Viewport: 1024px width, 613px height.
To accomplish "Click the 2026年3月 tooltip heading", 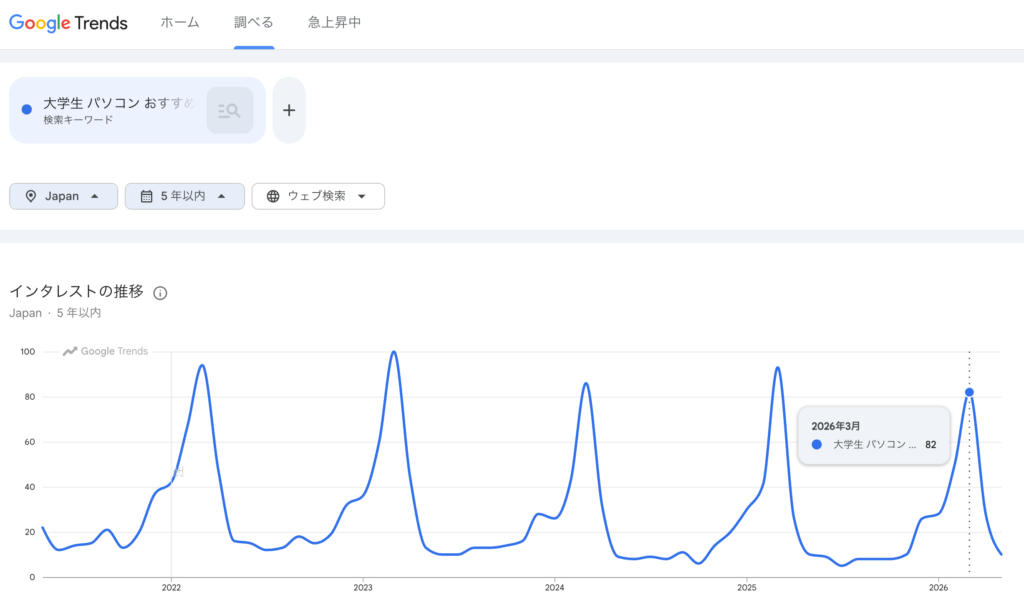I will tap(835, 426).
